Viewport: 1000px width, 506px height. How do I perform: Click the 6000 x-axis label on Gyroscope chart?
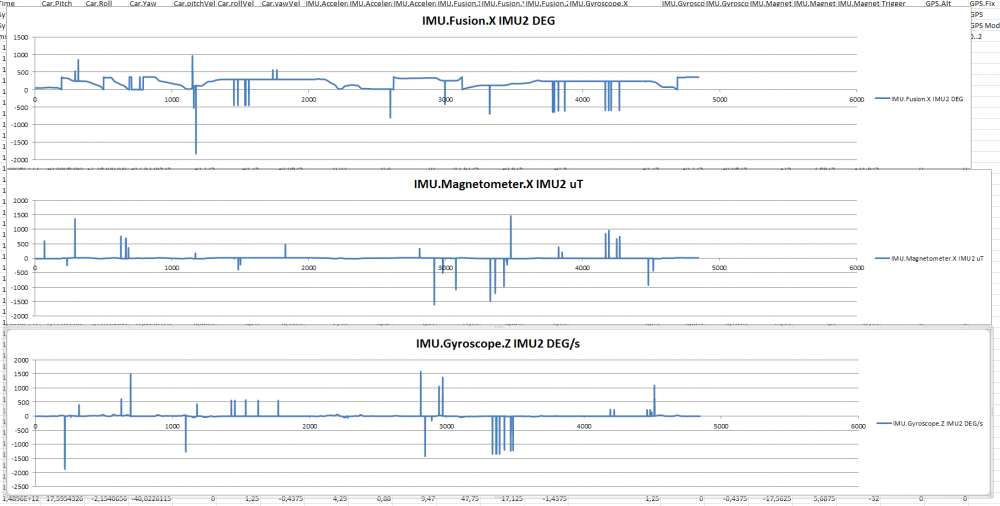pos(856,427)
